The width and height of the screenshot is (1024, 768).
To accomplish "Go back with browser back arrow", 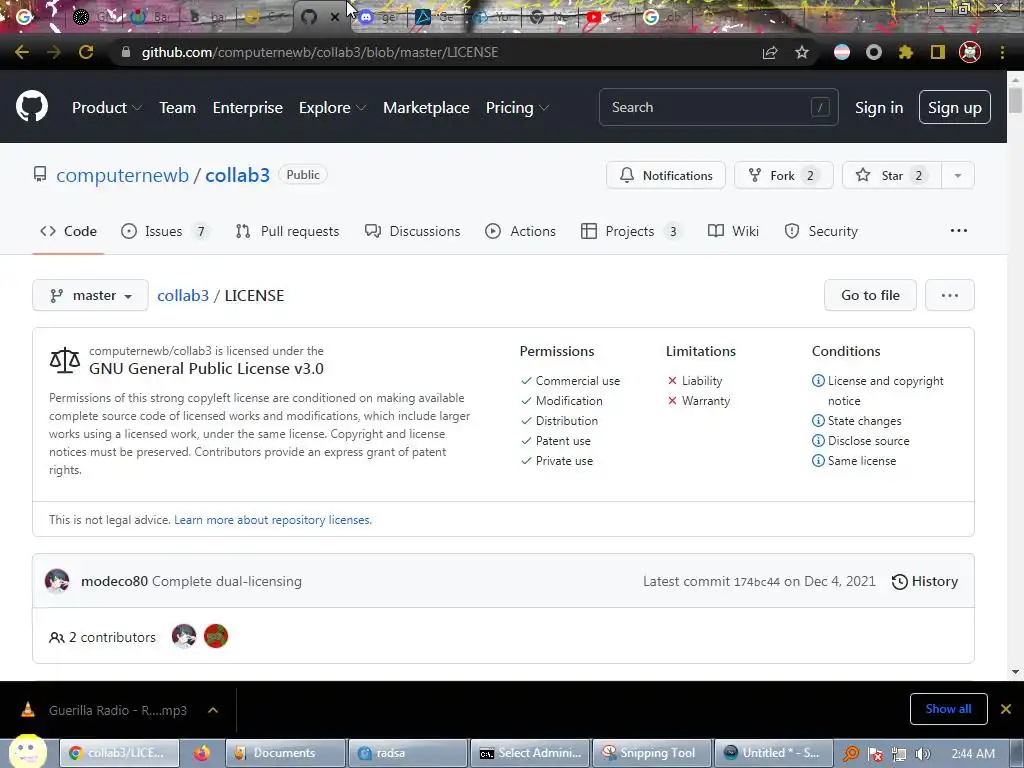I will click(22, 52).
